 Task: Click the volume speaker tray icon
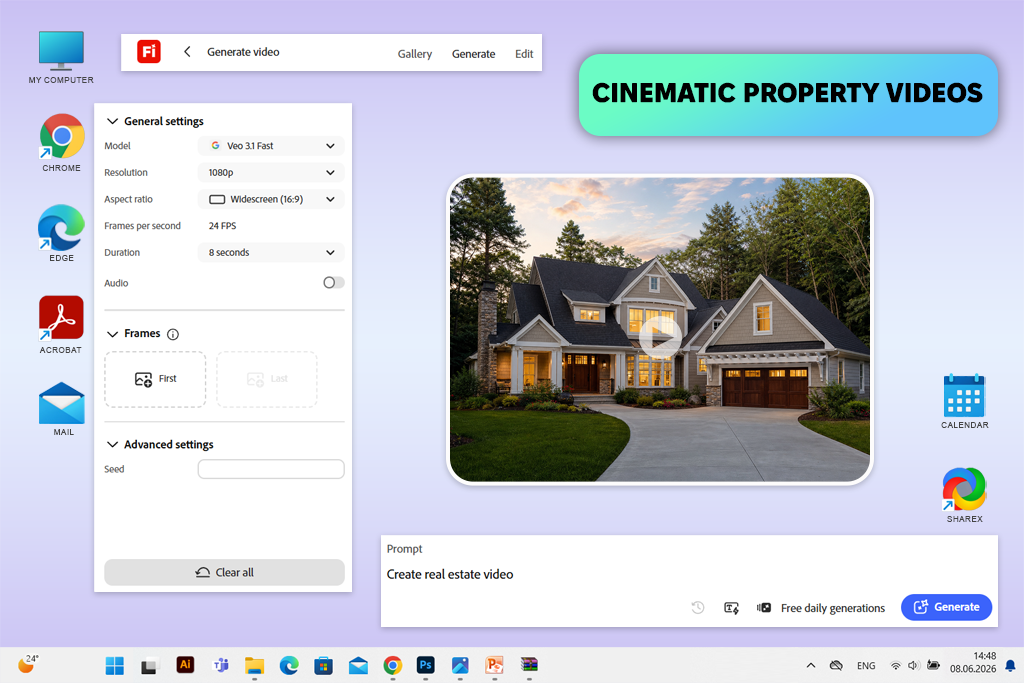(x=914, y=665)
